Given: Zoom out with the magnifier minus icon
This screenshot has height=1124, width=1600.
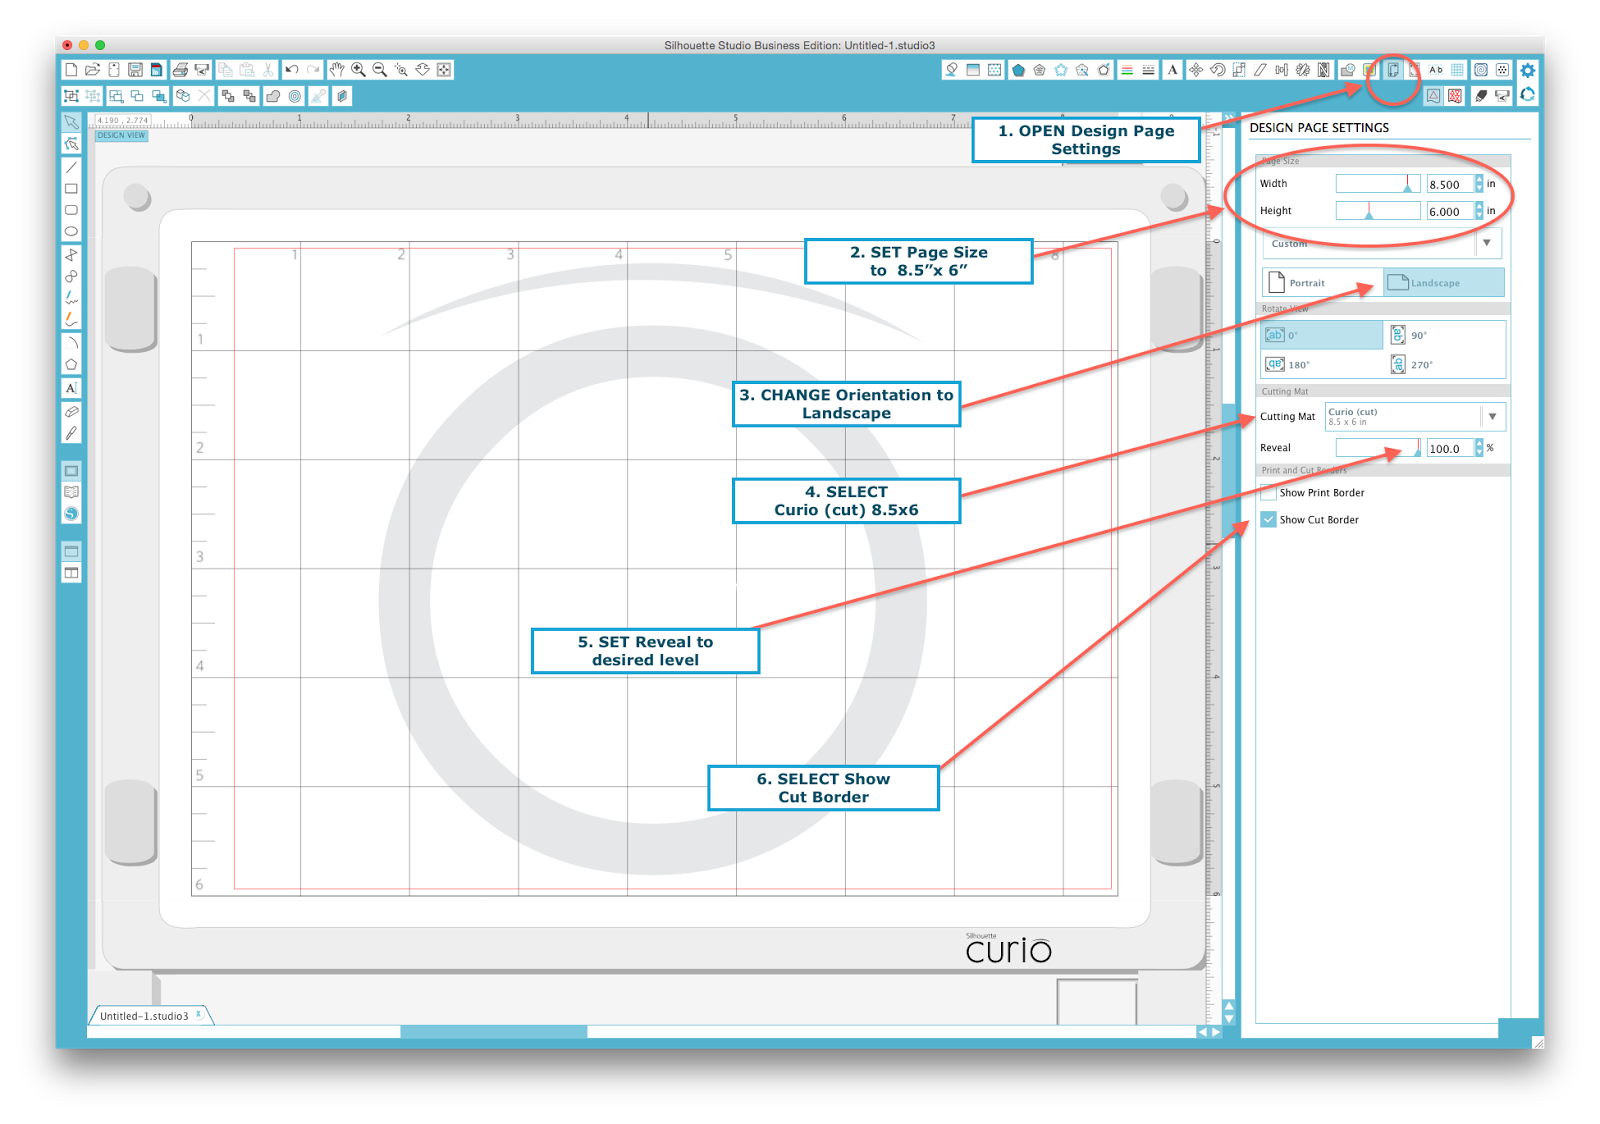Looking at the screenshot, I should (380, 70).
